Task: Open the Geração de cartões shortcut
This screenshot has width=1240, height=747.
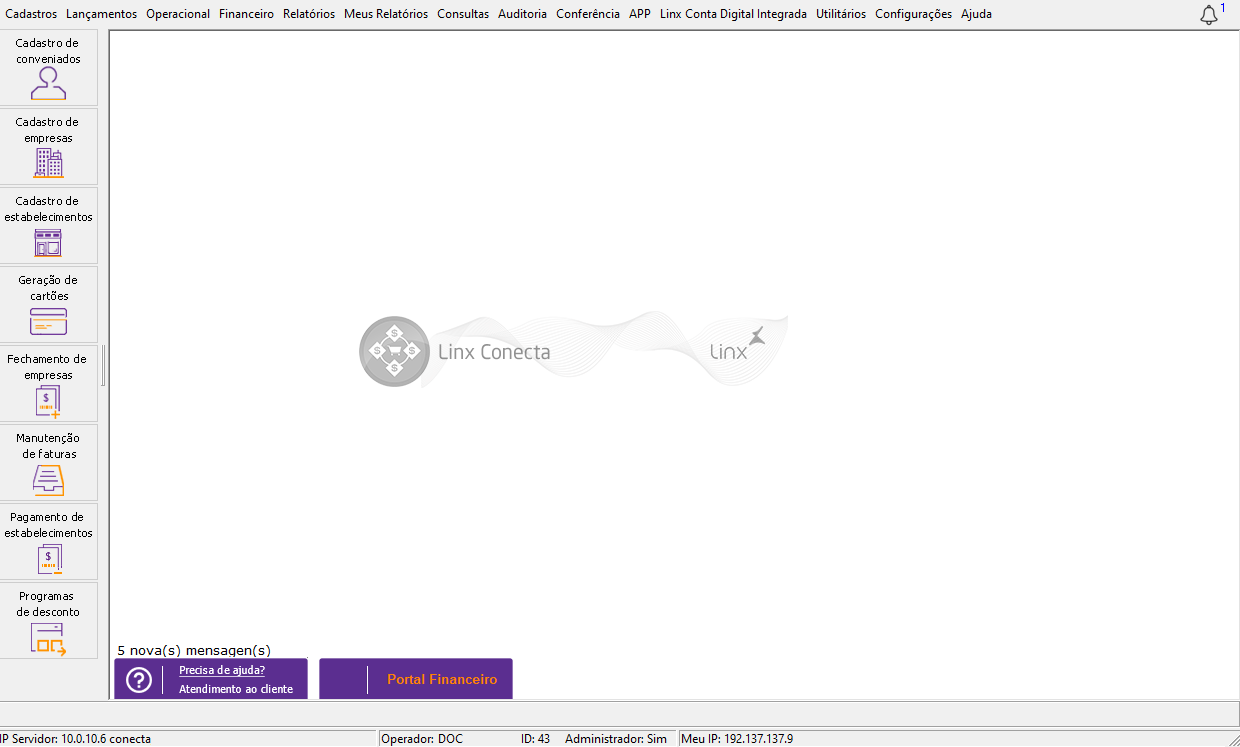Action: [48, 305]
